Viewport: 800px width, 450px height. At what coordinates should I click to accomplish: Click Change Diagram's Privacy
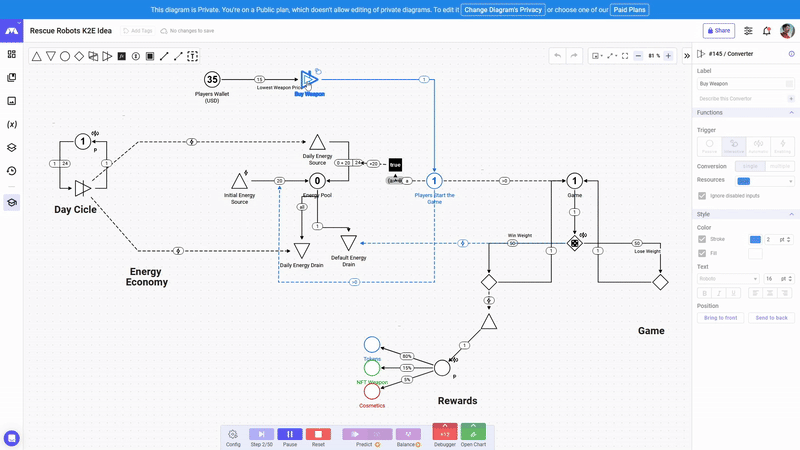coord(503,10)
